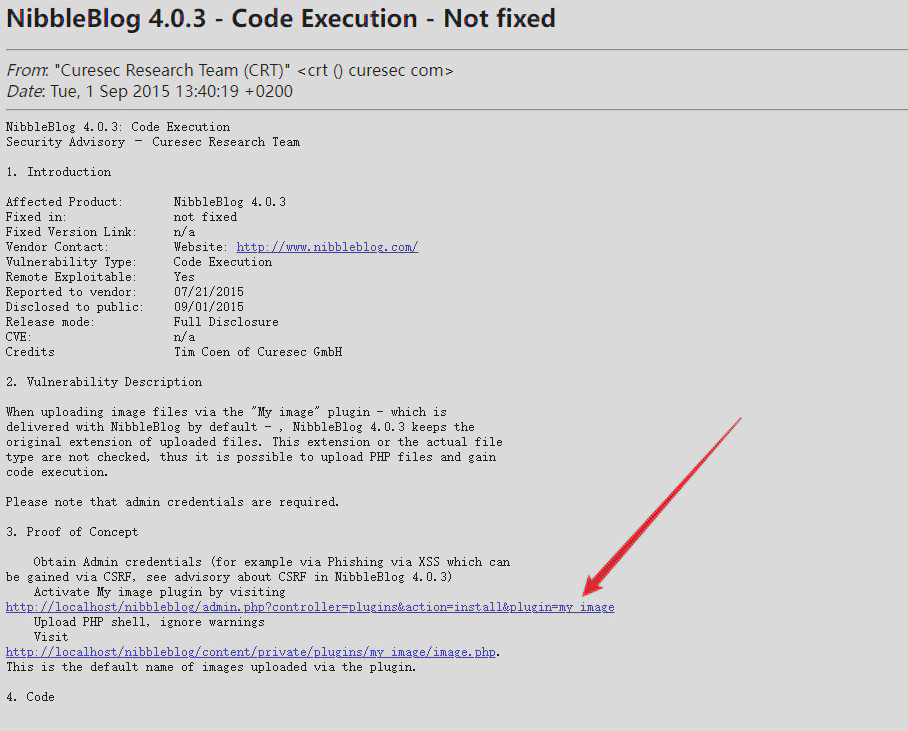Screen dimensions: 908x731
Task: Click the 'not fixed' value text
Action: tap(205, 217)
